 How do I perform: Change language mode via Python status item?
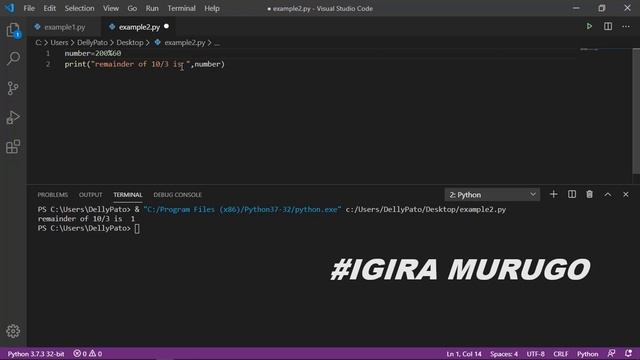587,353
